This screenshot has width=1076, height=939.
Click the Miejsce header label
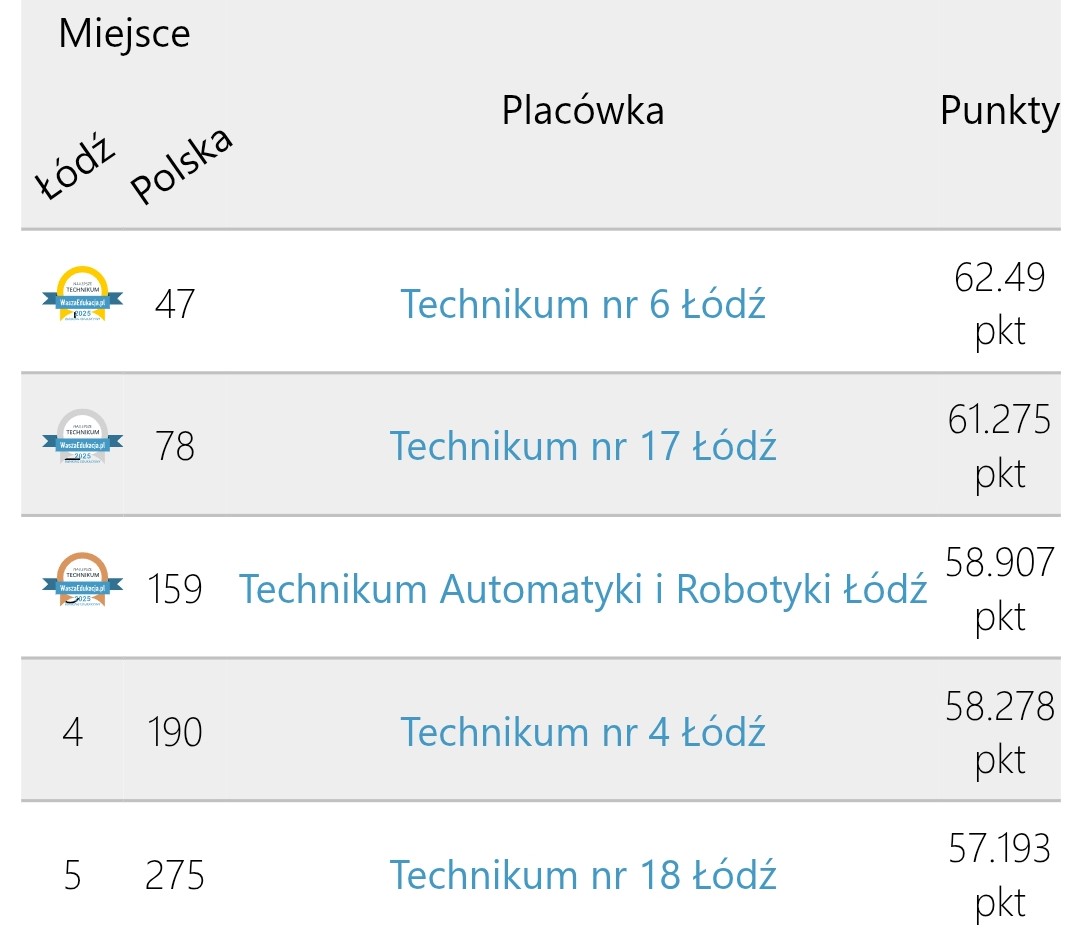[x=124, y=33]
